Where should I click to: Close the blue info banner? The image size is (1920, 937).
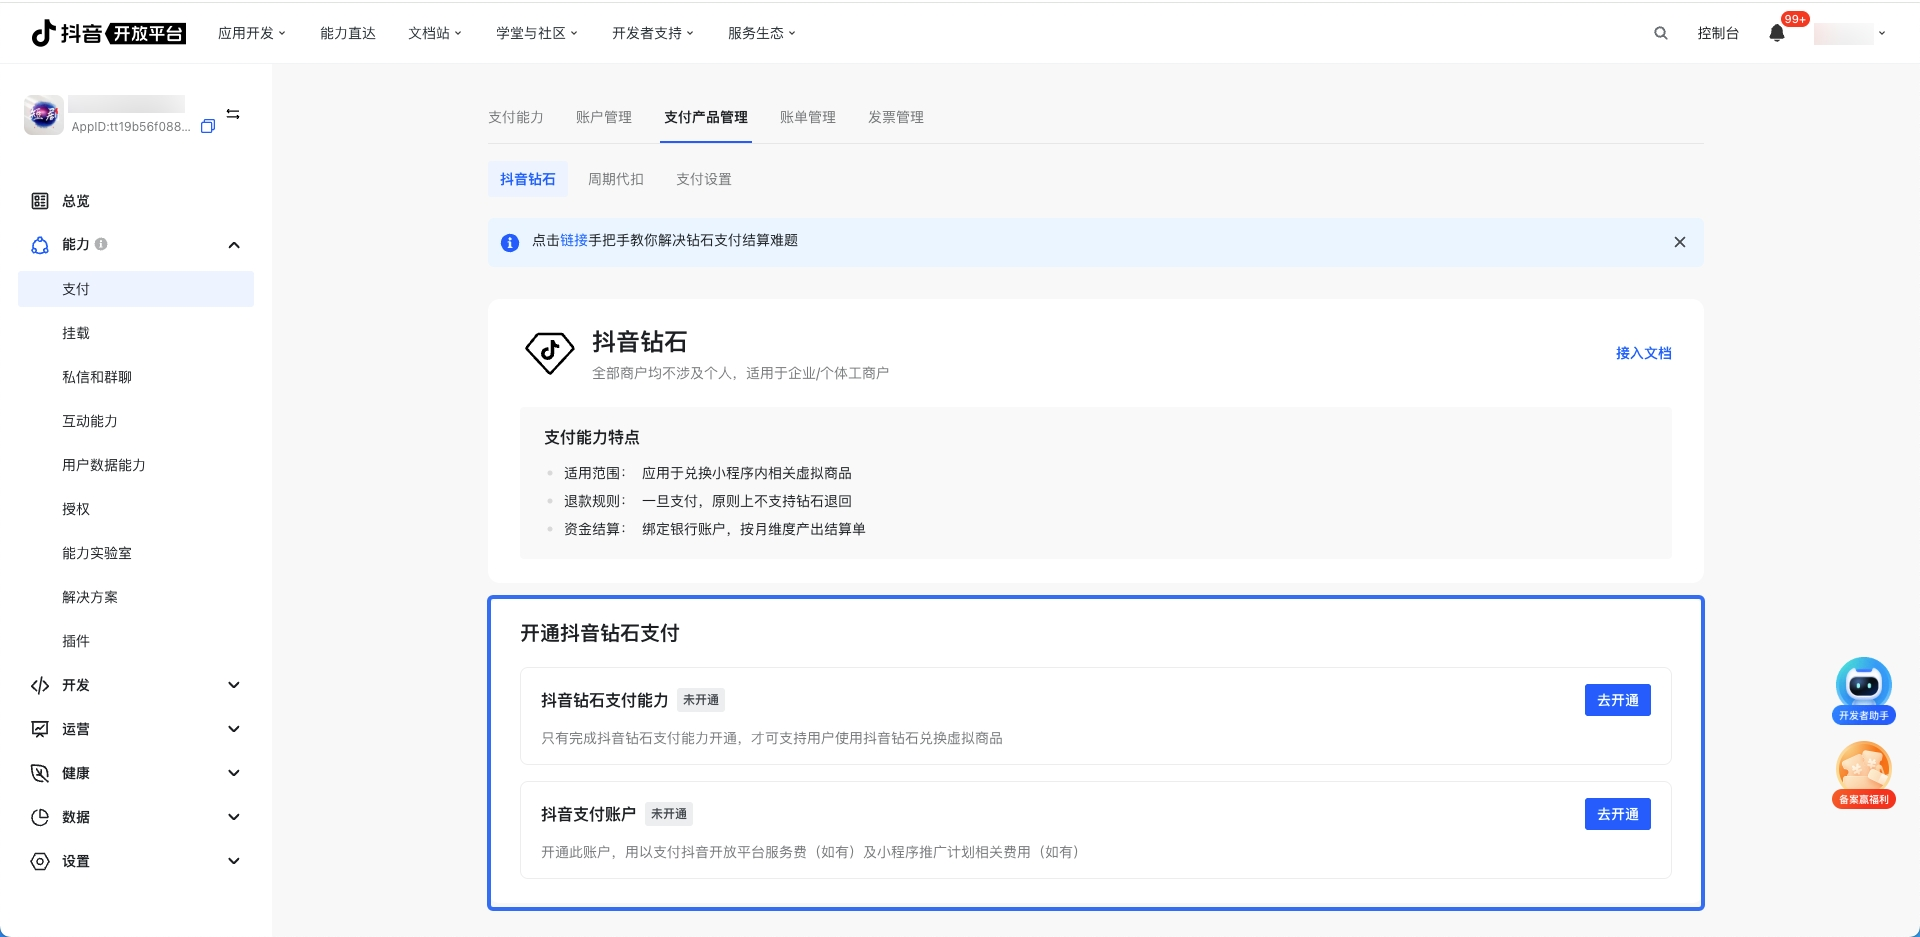1680,242
